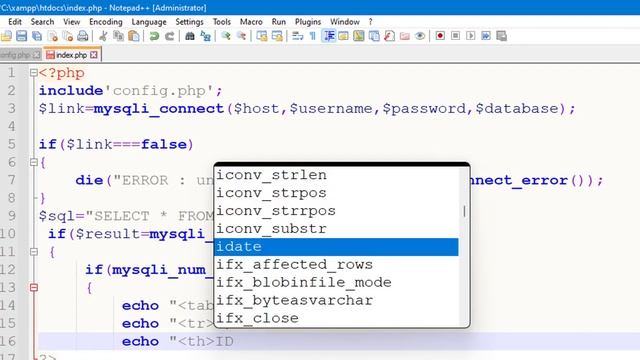This screenshot has height=360, width=640.
Task: Open the Language menu
Action: [149, 22]
